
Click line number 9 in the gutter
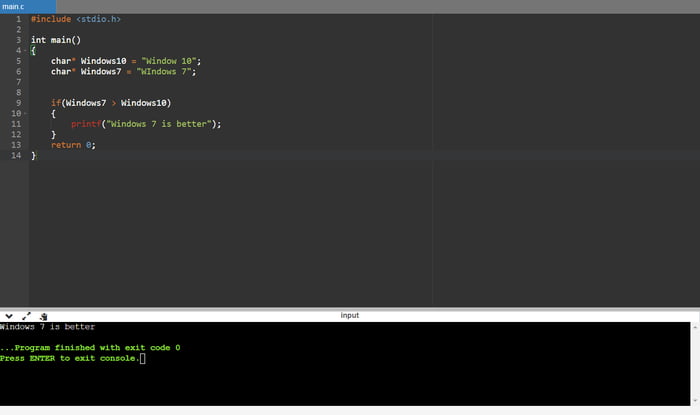tap(17, 103)
